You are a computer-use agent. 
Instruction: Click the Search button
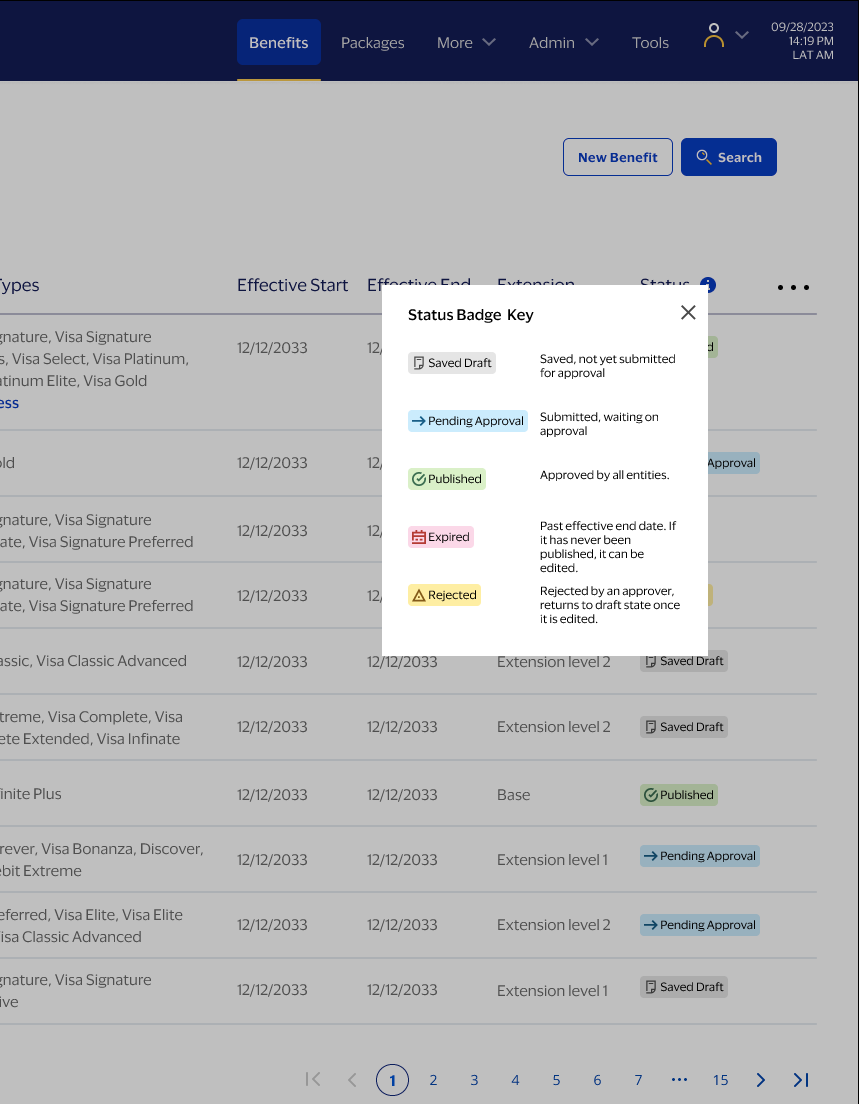[x=729, y=157]
